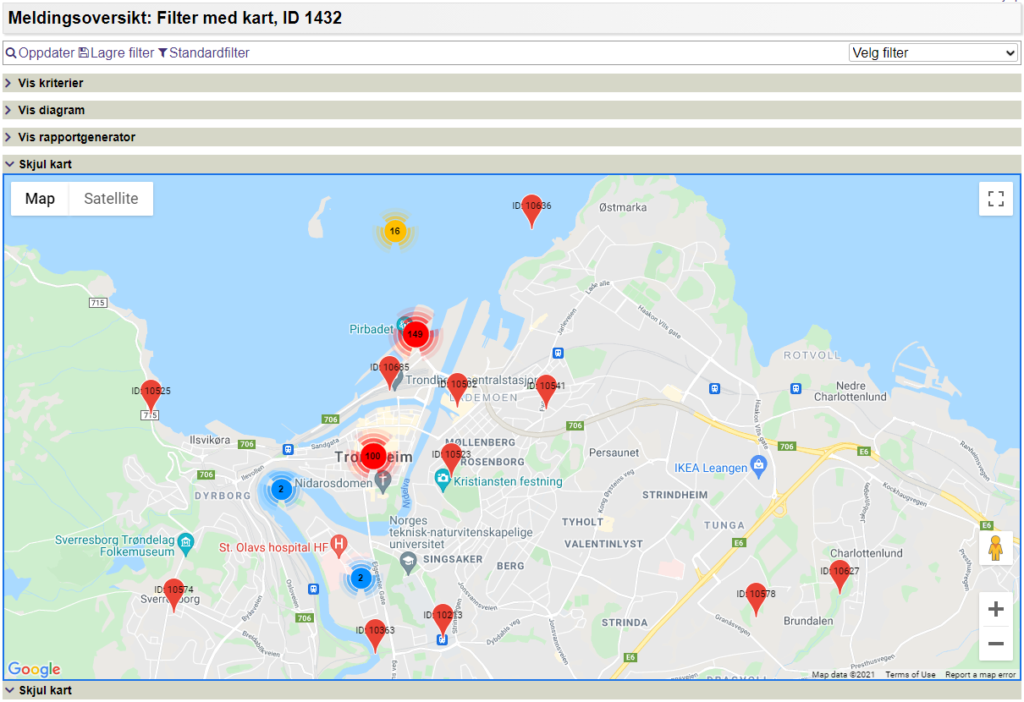Open the Terms of Use link
This screenshot has width=1024, height=702.
910,675
